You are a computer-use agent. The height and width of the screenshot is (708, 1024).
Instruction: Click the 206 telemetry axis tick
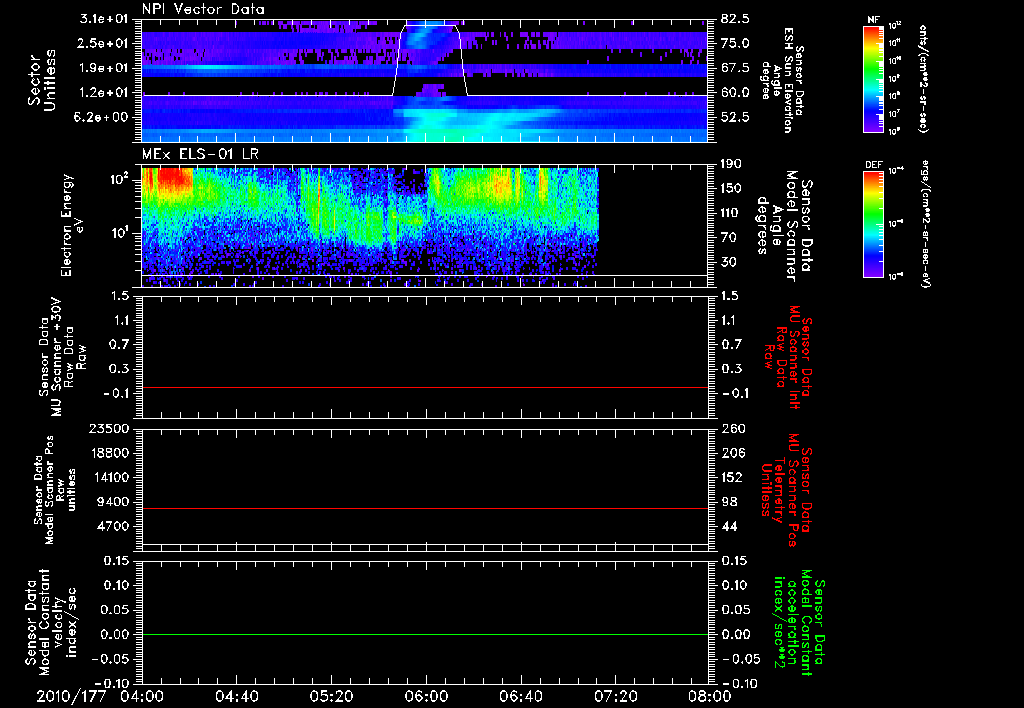[x=732, y=453]
